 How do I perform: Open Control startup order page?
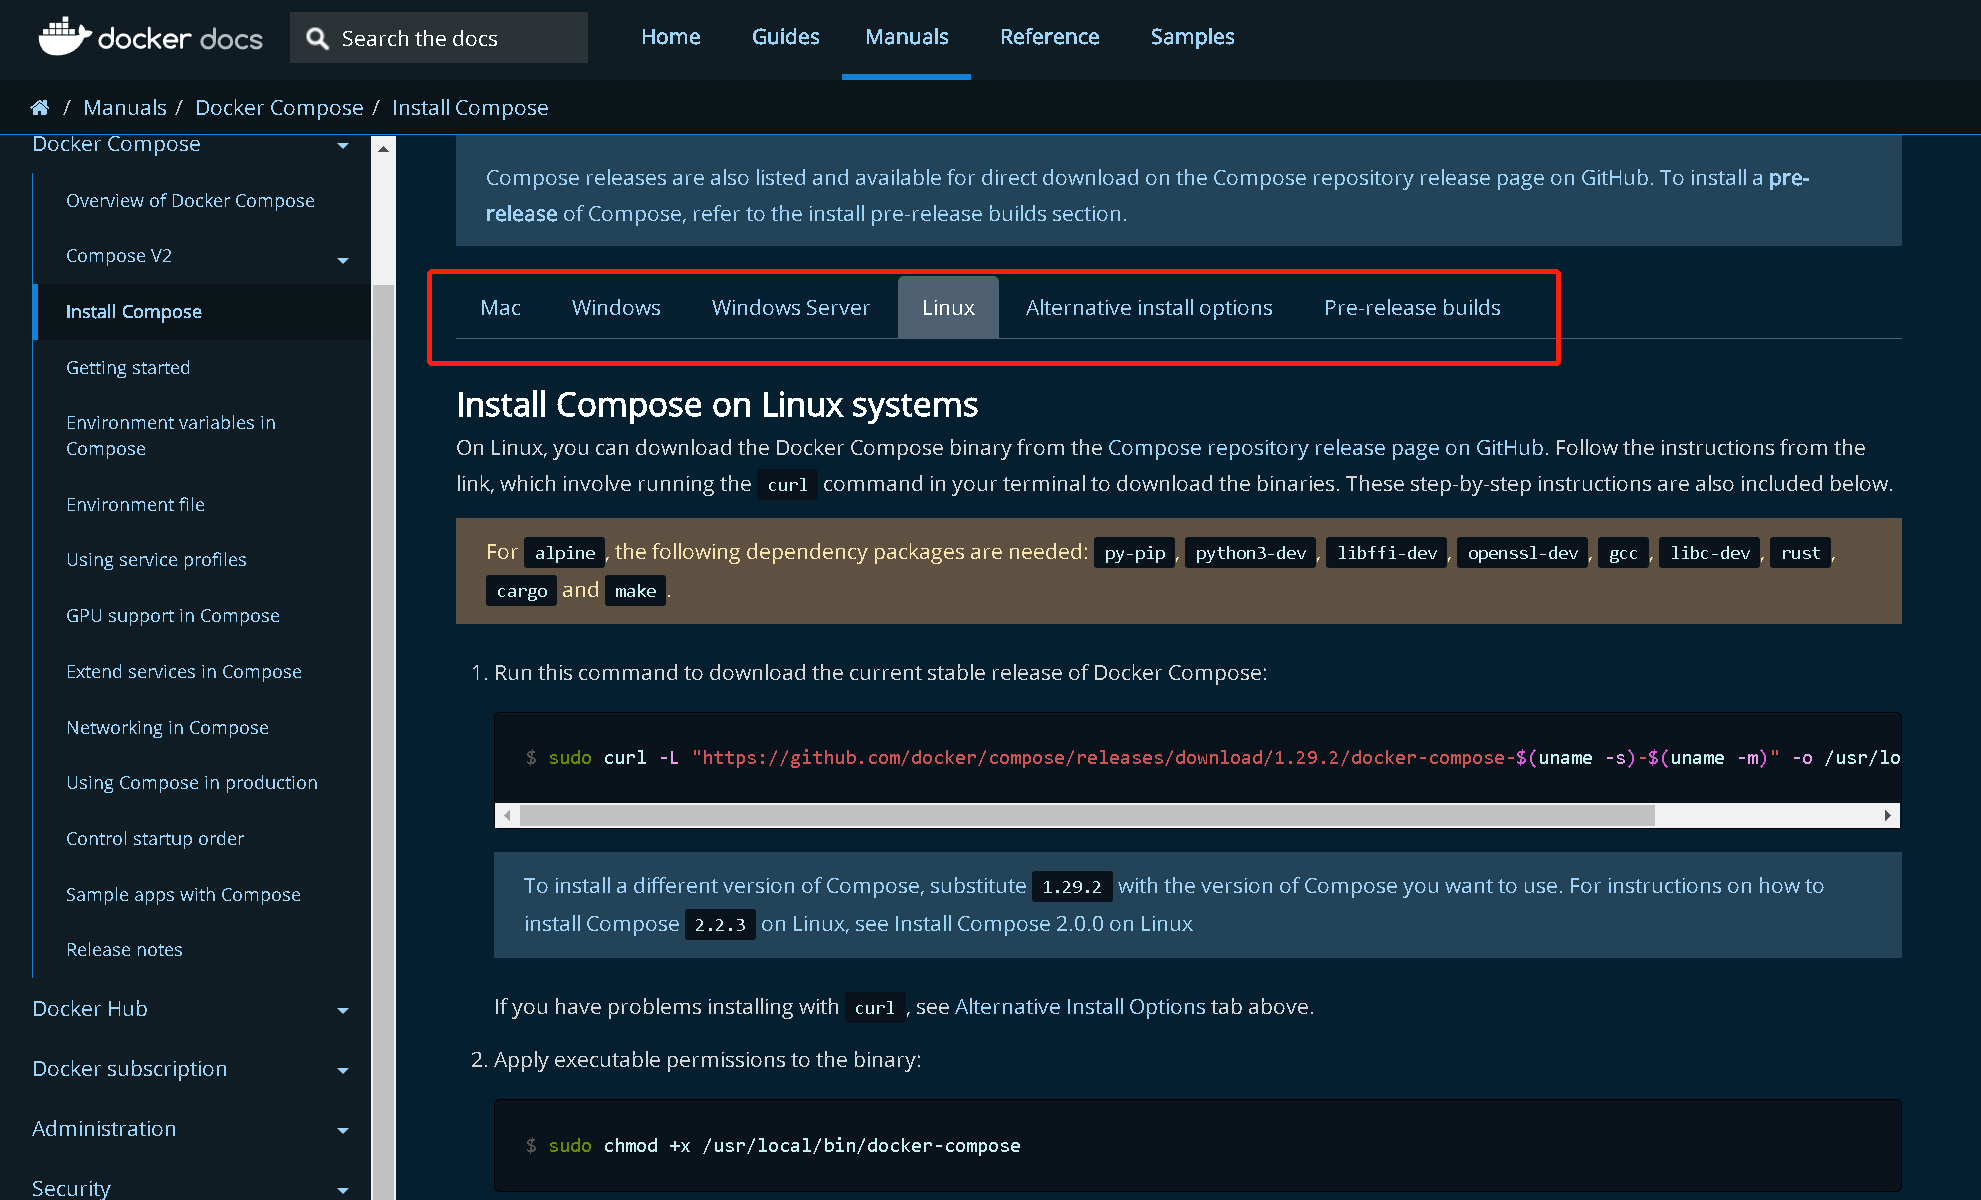[155, 838]
